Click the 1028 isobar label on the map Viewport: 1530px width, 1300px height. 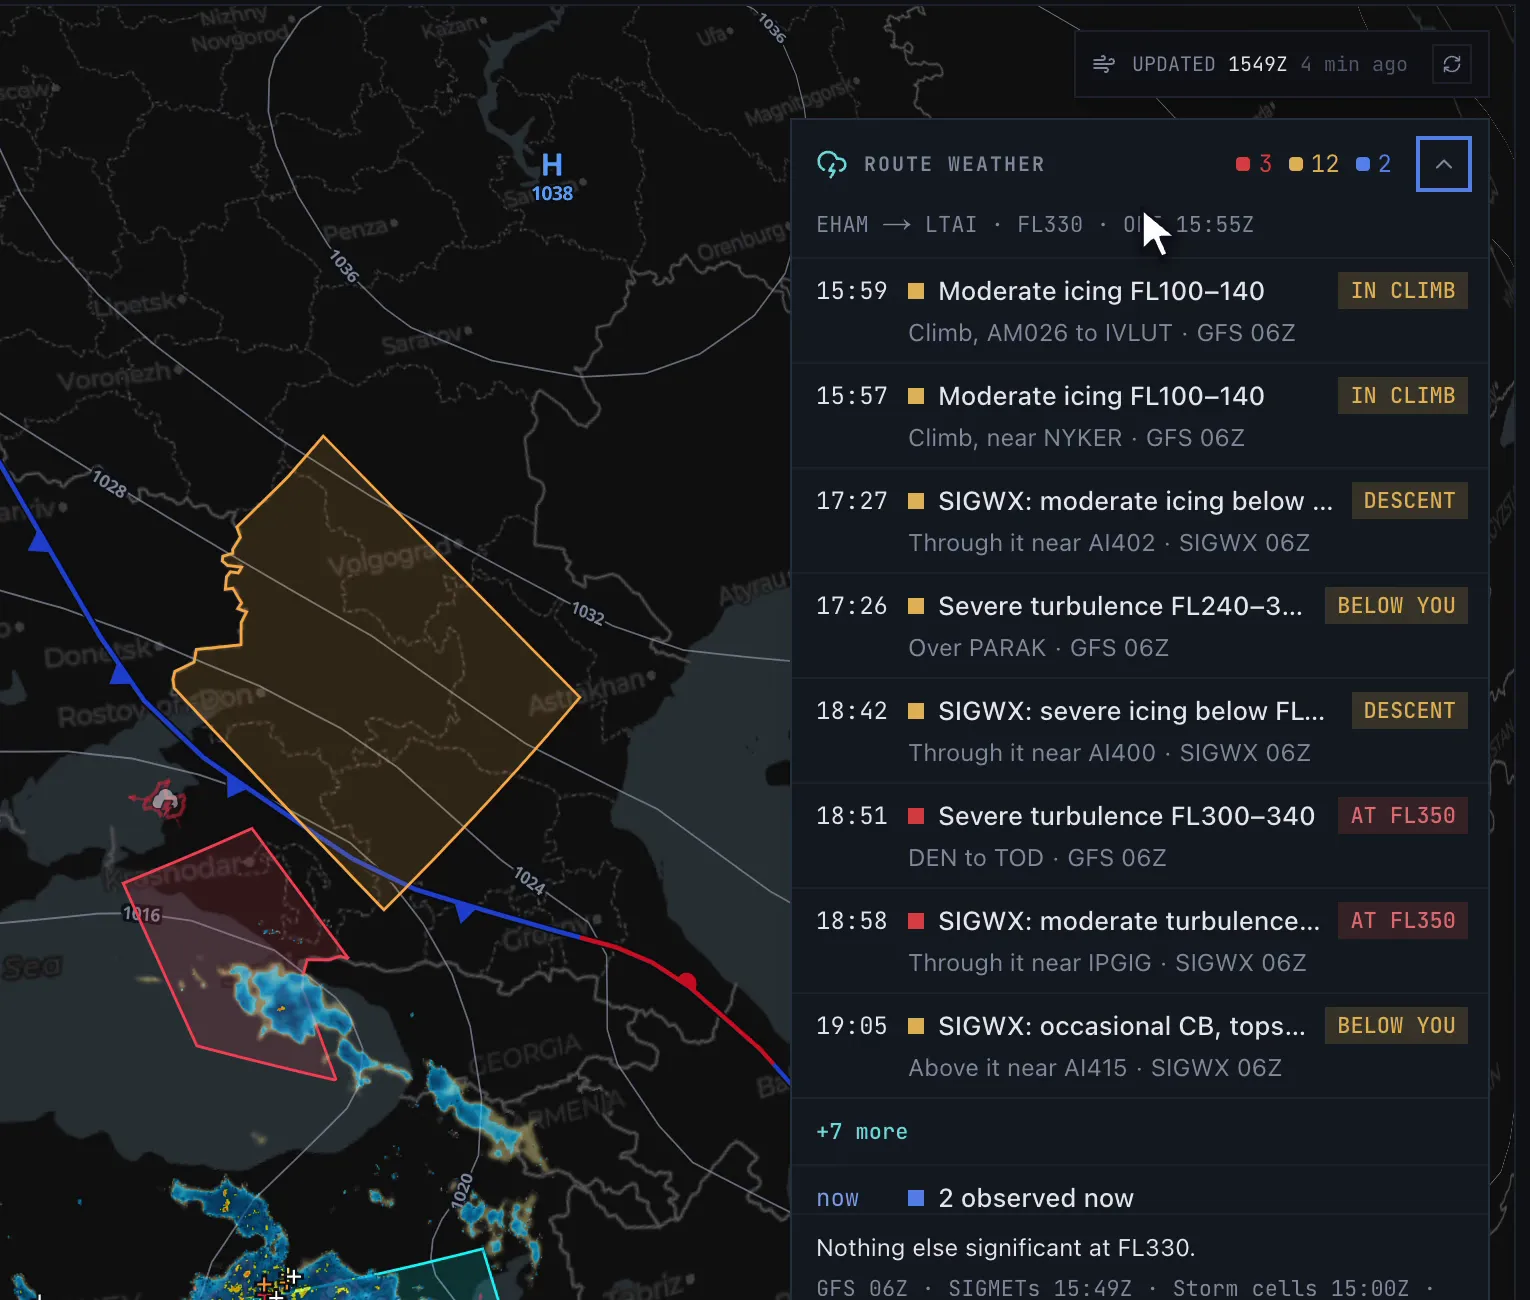pos(110,484)
